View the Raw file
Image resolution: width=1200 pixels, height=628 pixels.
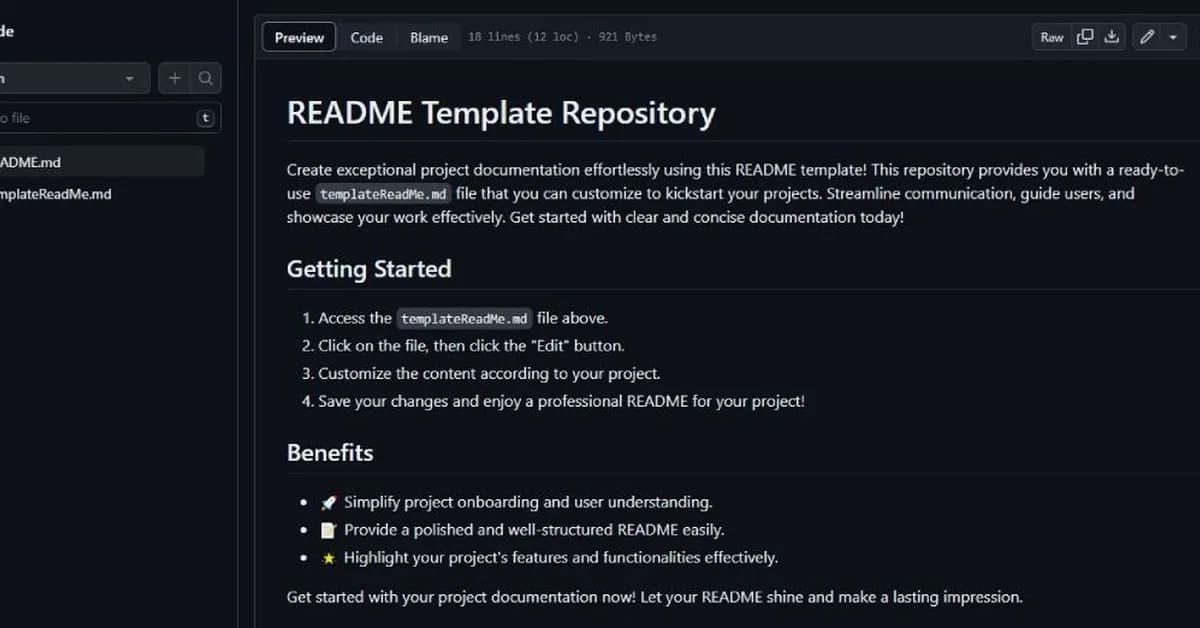click(x=1052, y=37)
